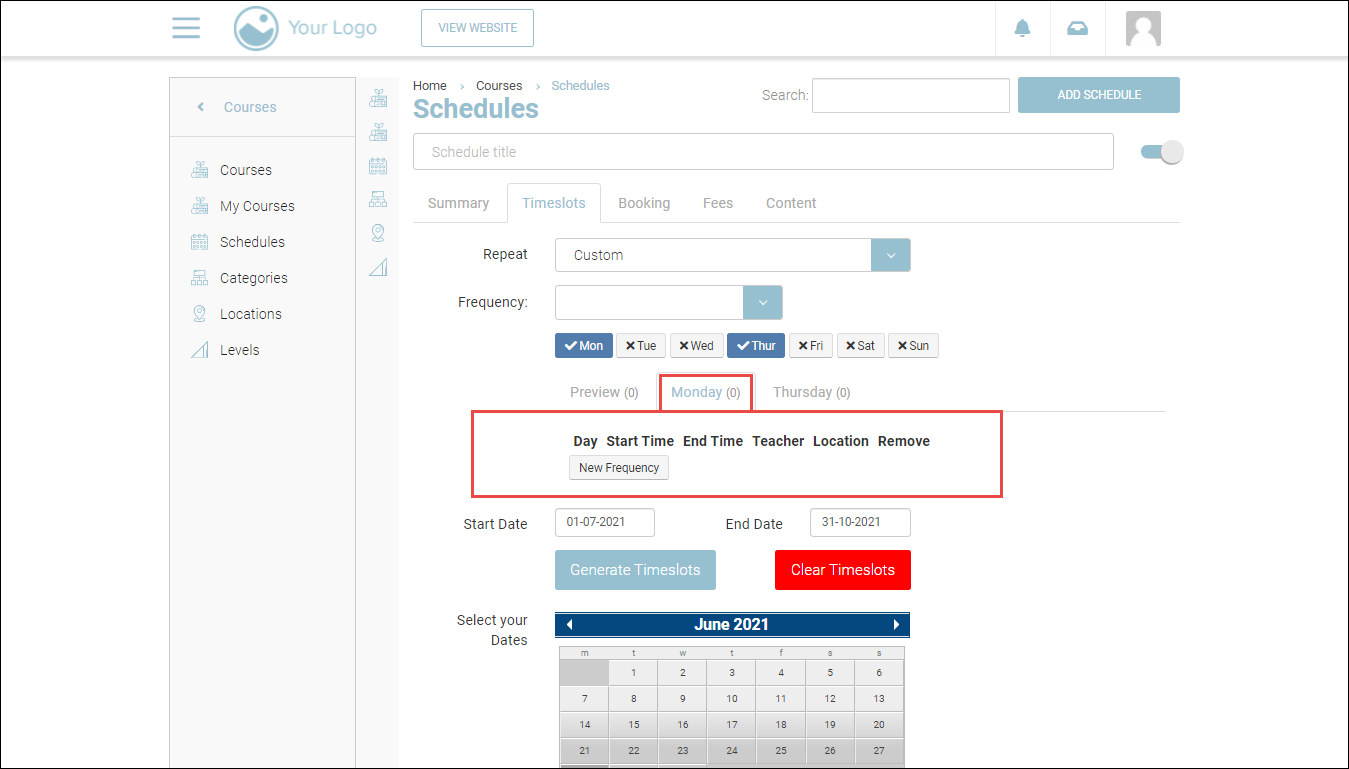Open the inbox tray icon
This screenshot has width=1349, height=769.
pyautogui.click(x=1077, y=28)
